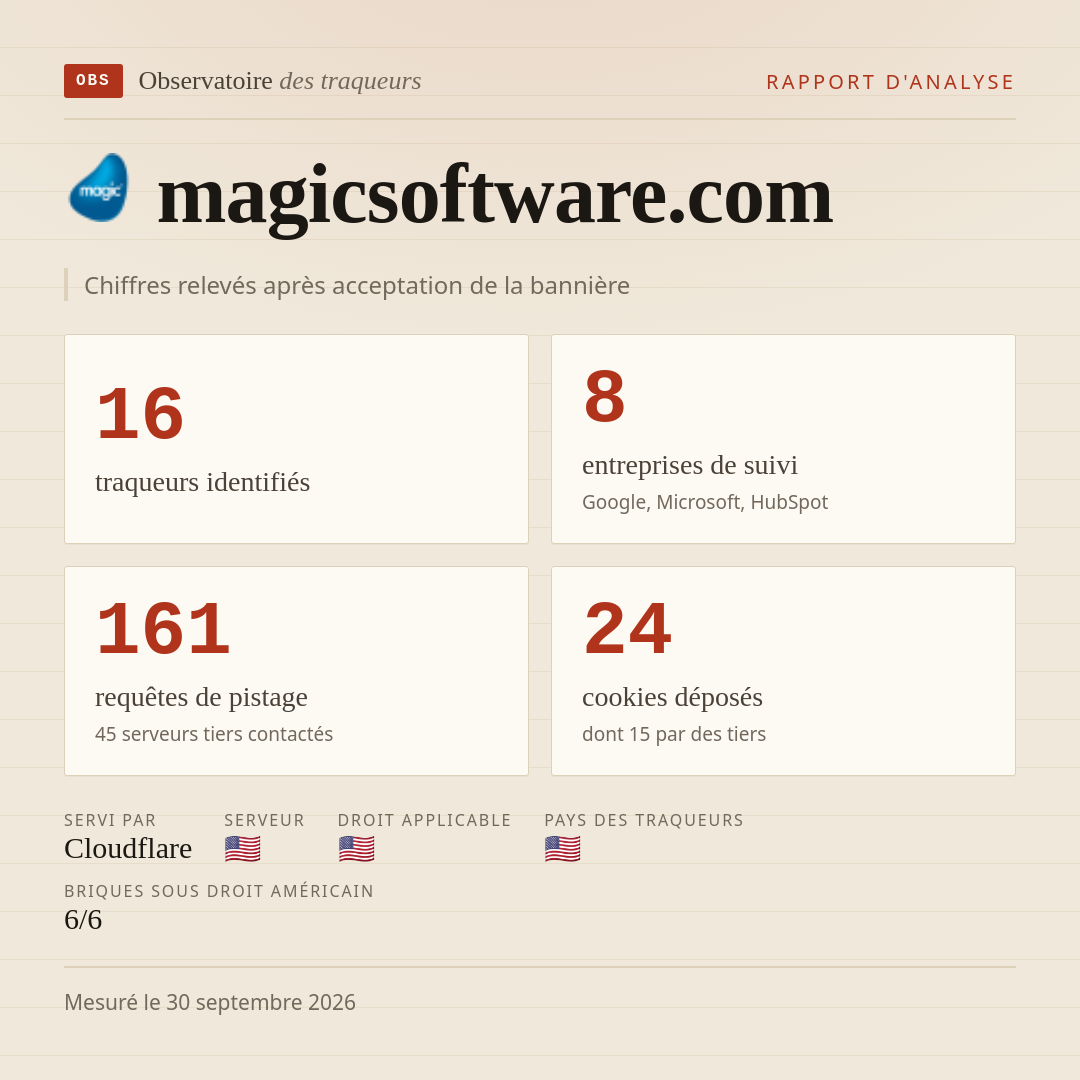
Task: Select the magicsoftware.com heading
Action: (x=495, y=198)
